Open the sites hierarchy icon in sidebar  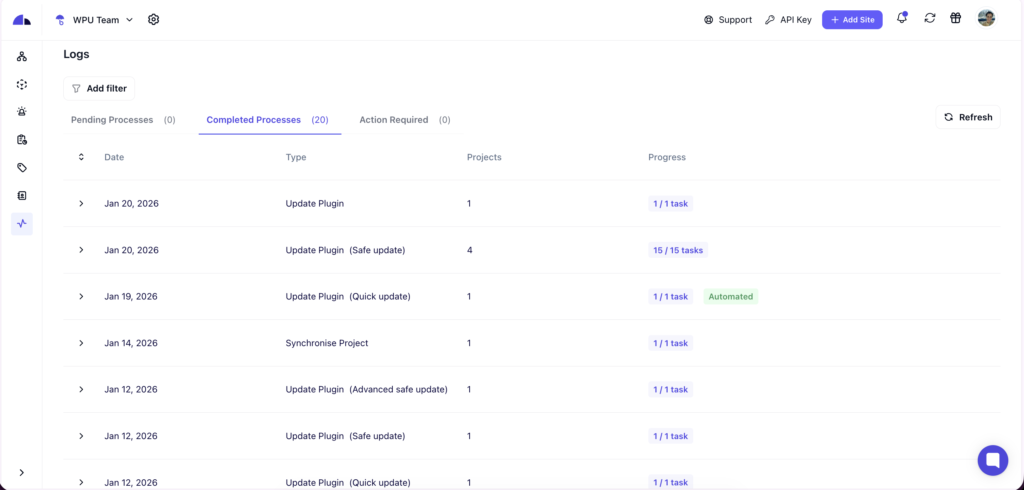click(22, 57)
